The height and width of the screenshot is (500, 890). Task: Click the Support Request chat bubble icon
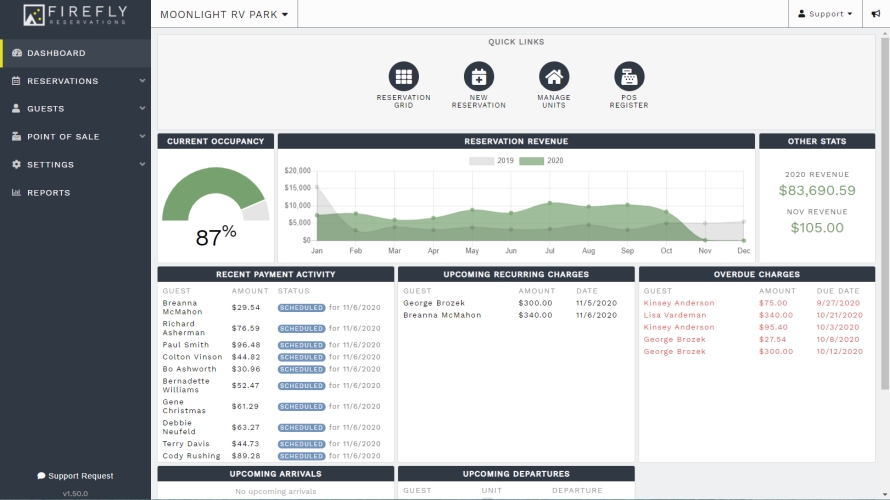pos(41,476)
